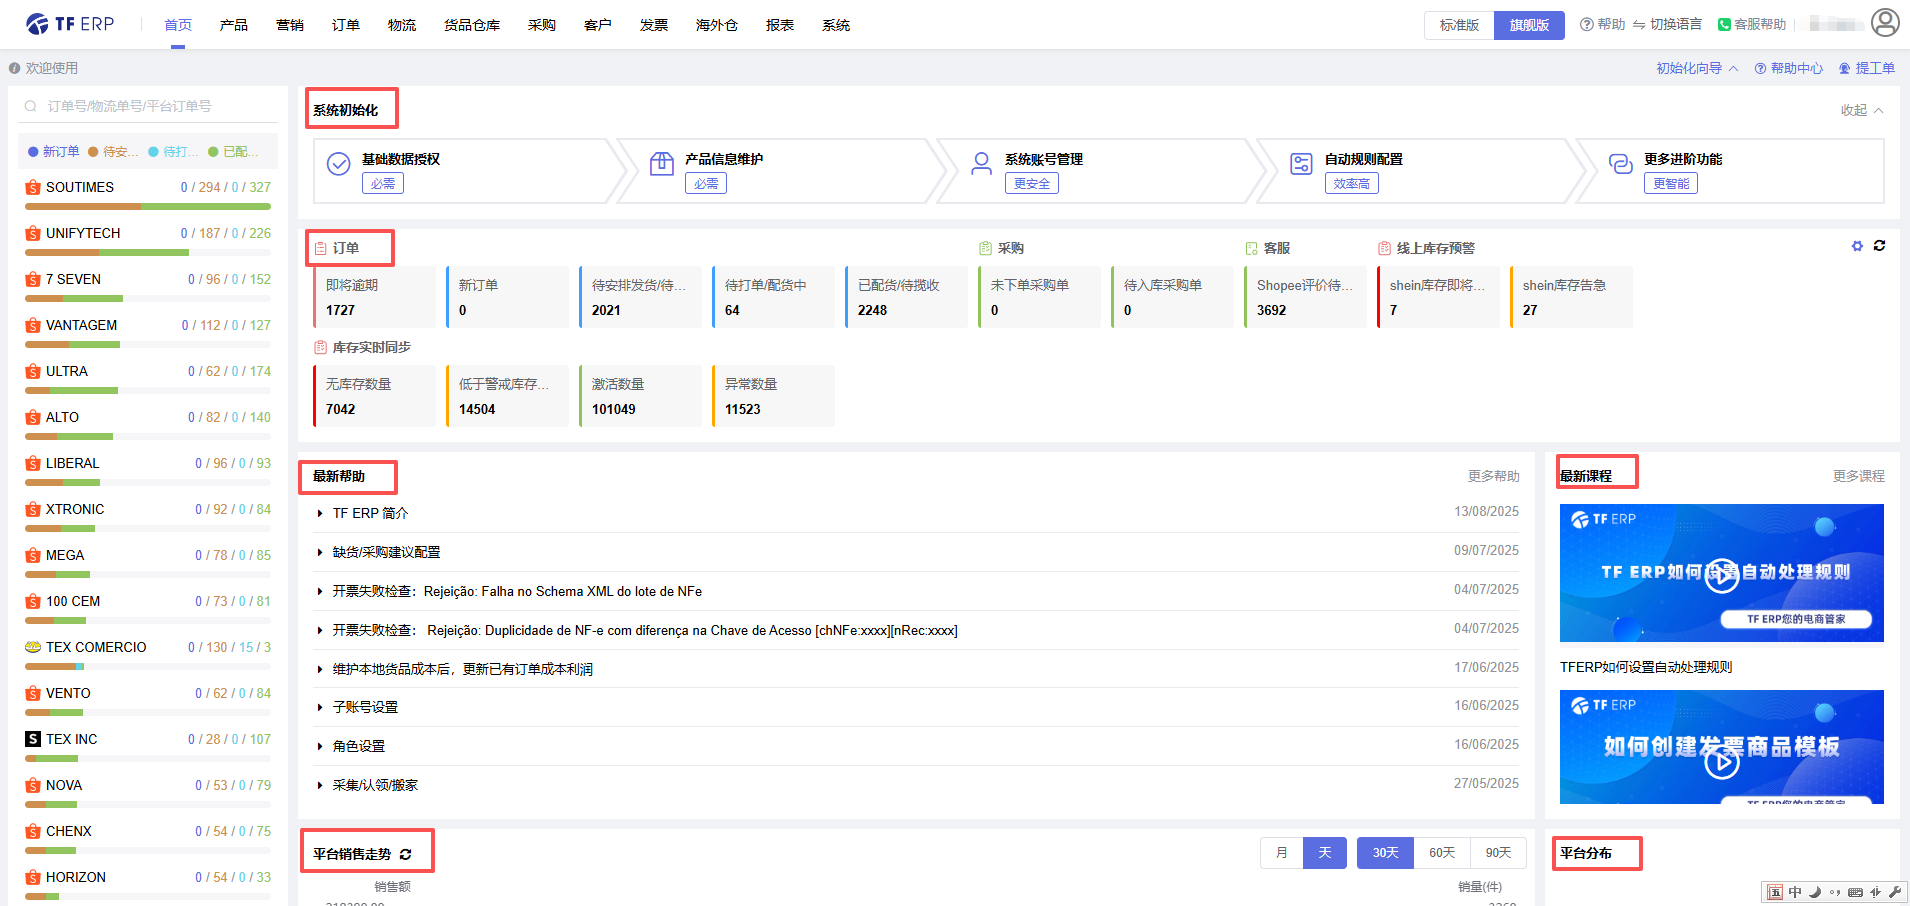Screen dimensions: 1910x906
Task: Expand the TF ERP 简介 help entry
Action: (370, 513)
